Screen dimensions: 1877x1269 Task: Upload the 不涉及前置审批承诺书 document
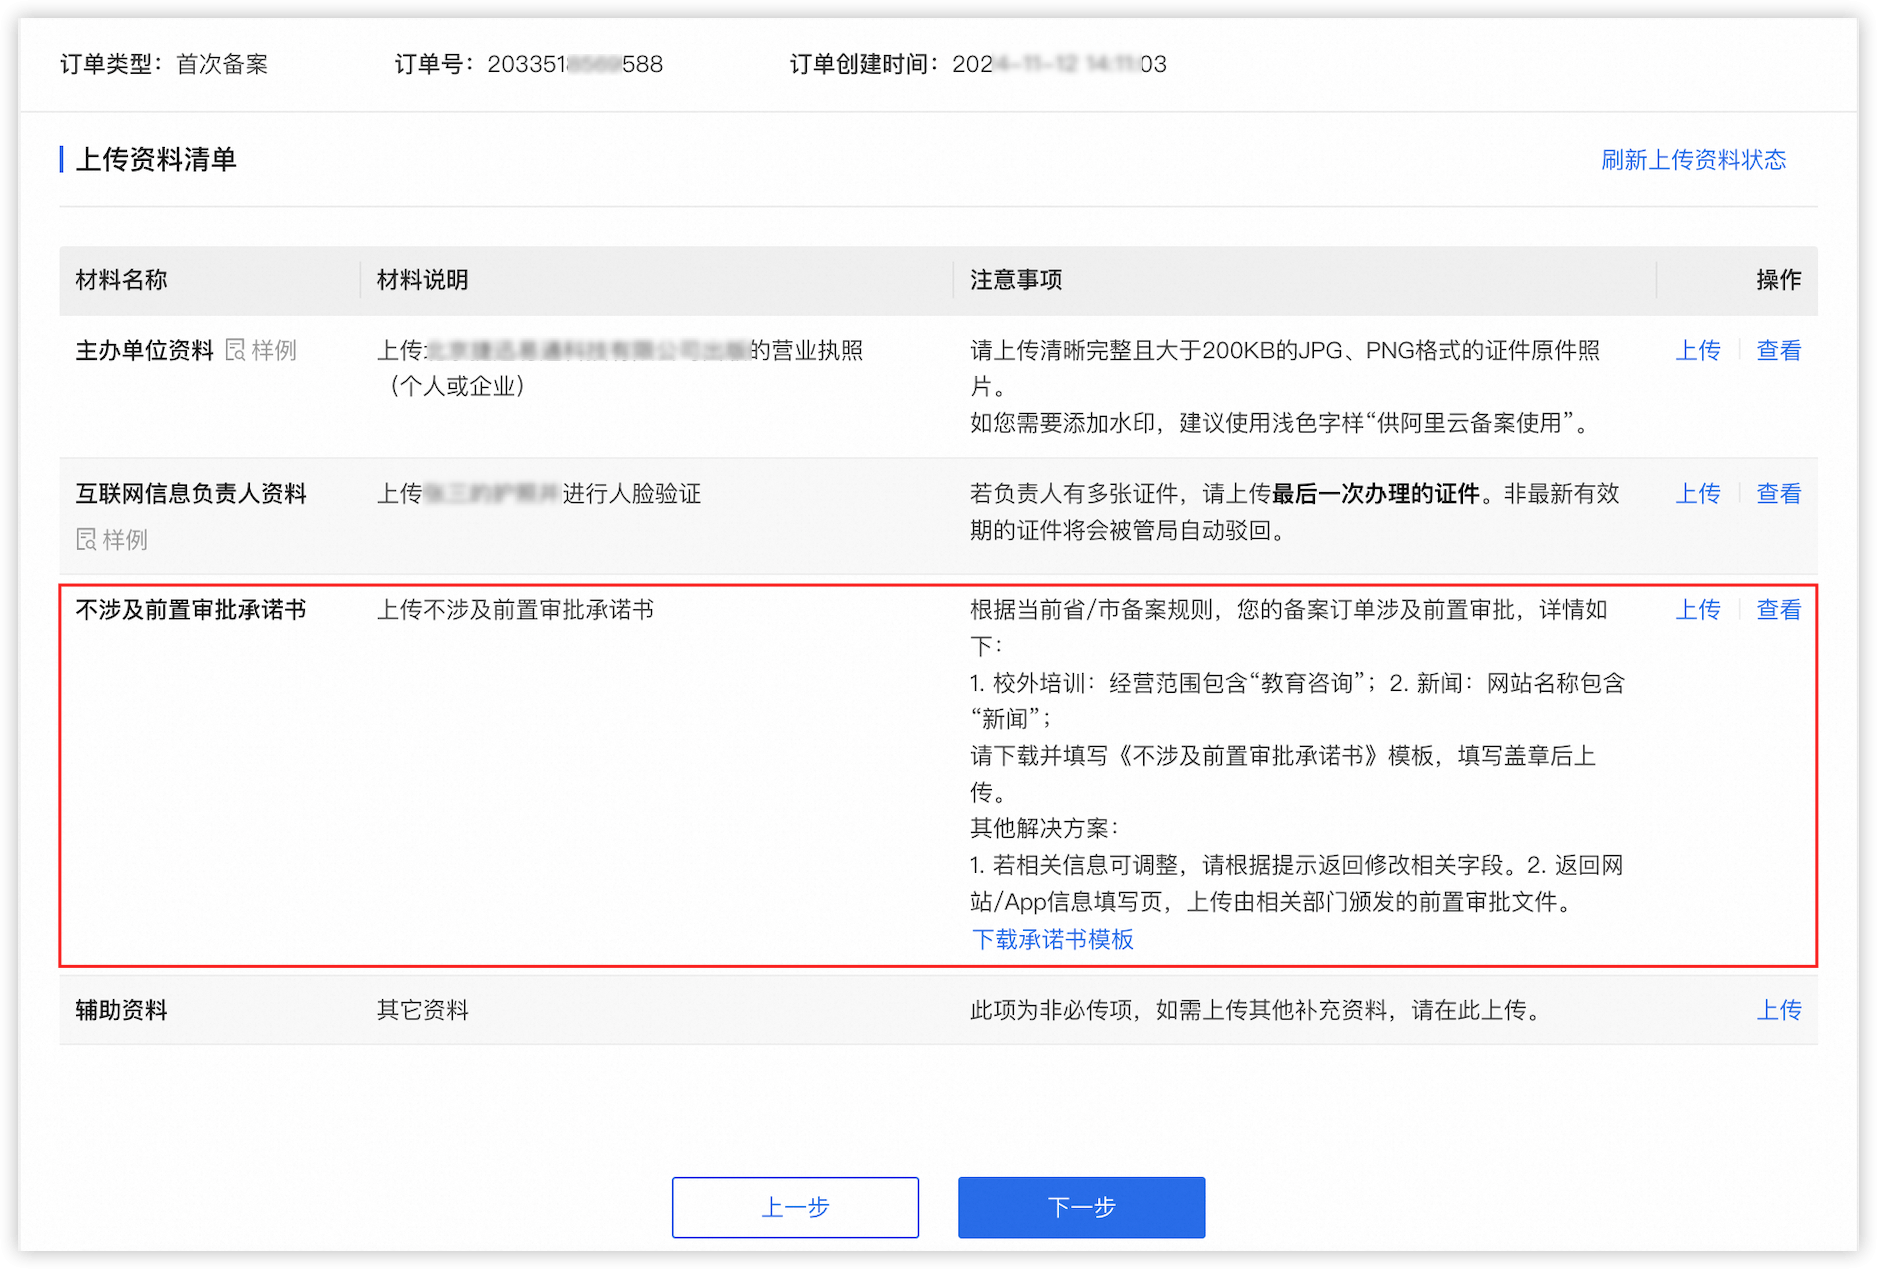[1697, 609]
